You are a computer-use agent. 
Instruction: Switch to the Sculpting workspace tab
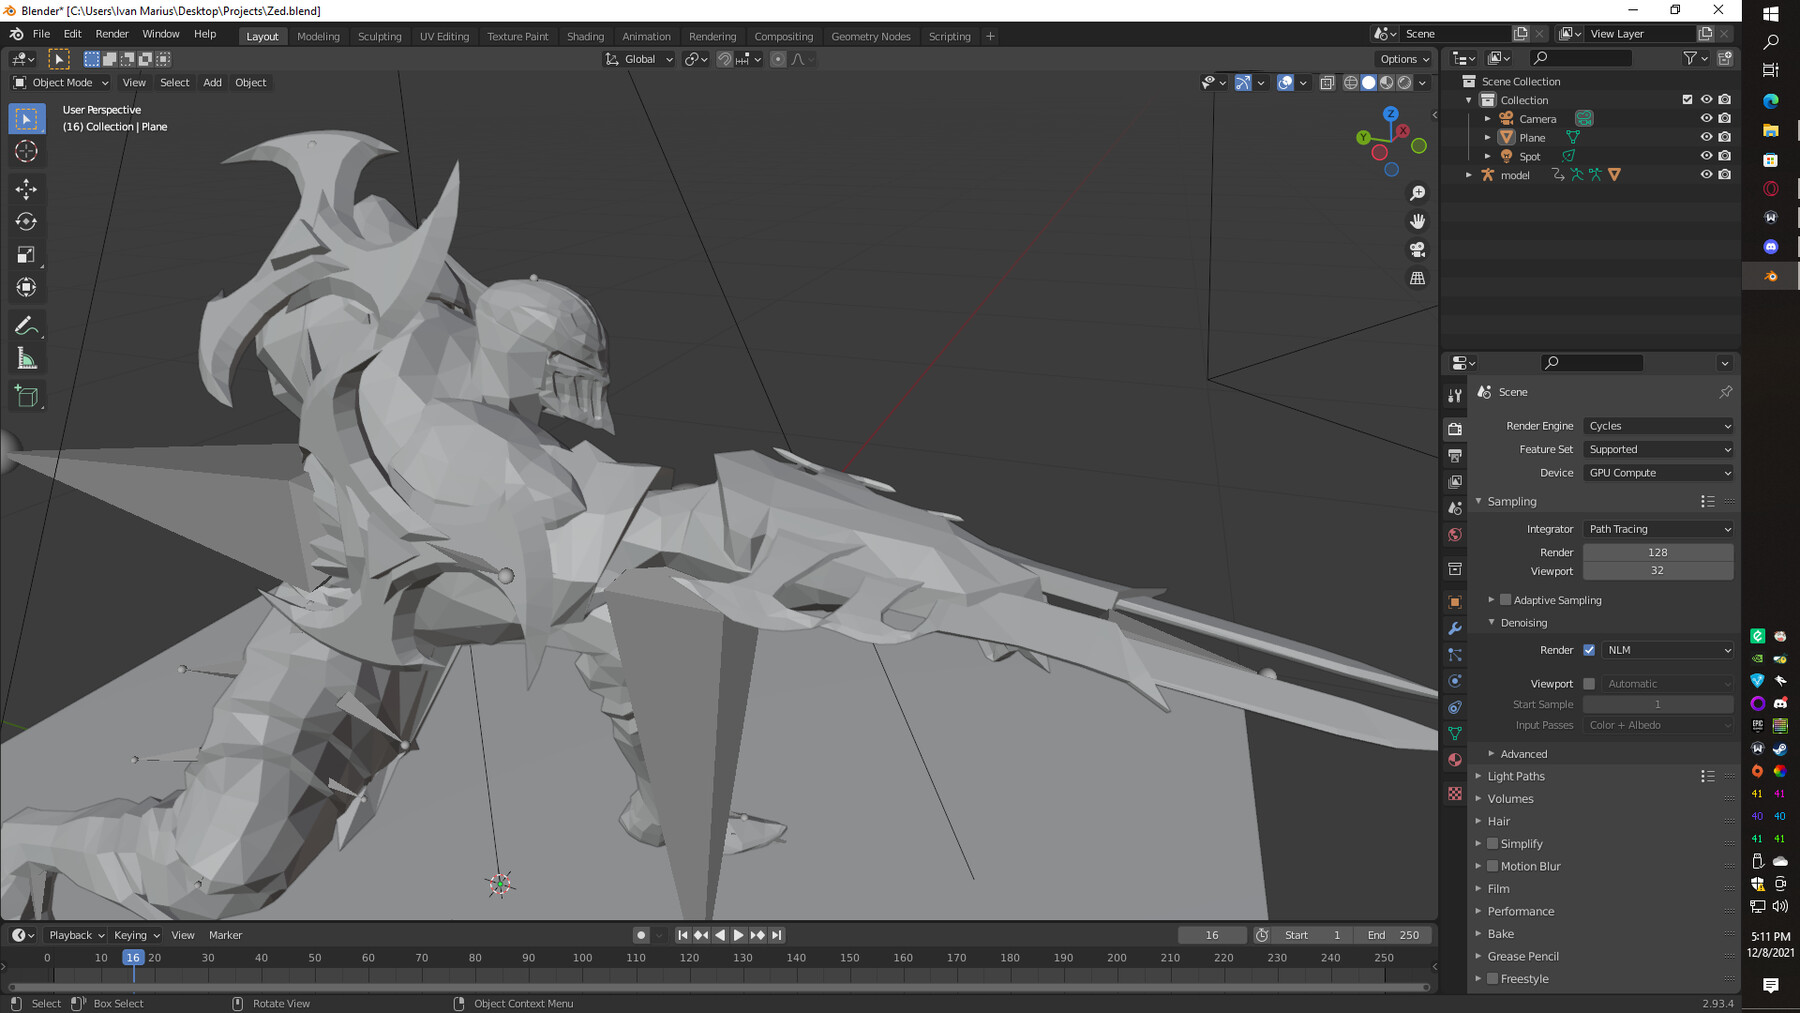click(x=379, y=37)
